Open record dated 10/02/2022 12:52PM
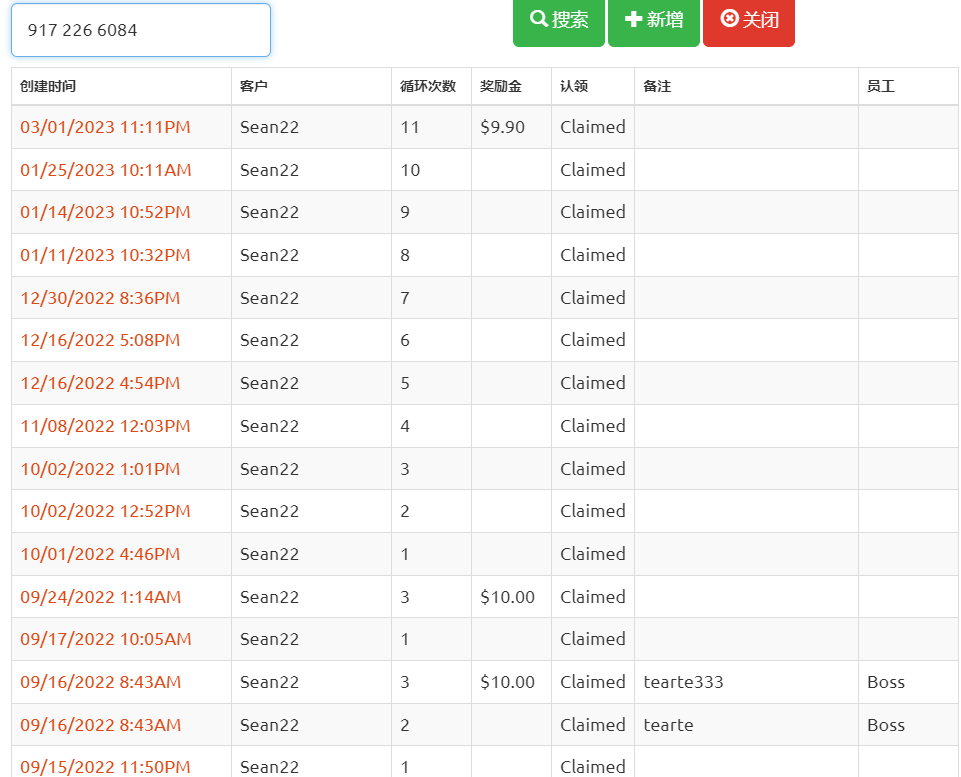 click(x=105, y=511)
